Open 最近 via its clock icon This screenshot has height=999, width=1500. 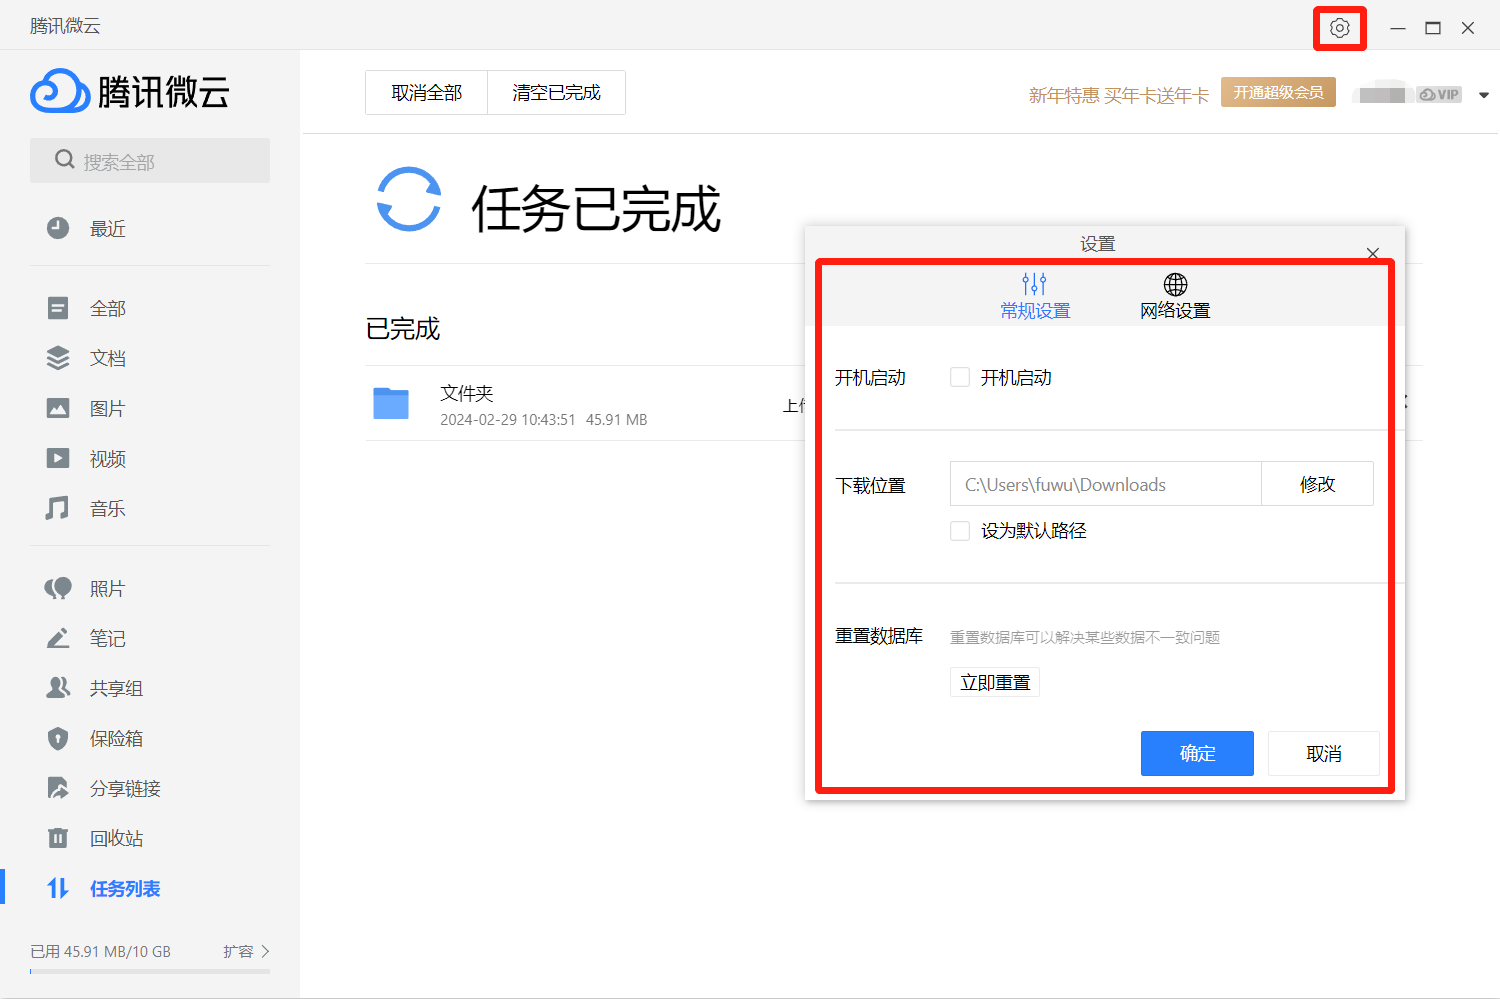coord(58,228)
